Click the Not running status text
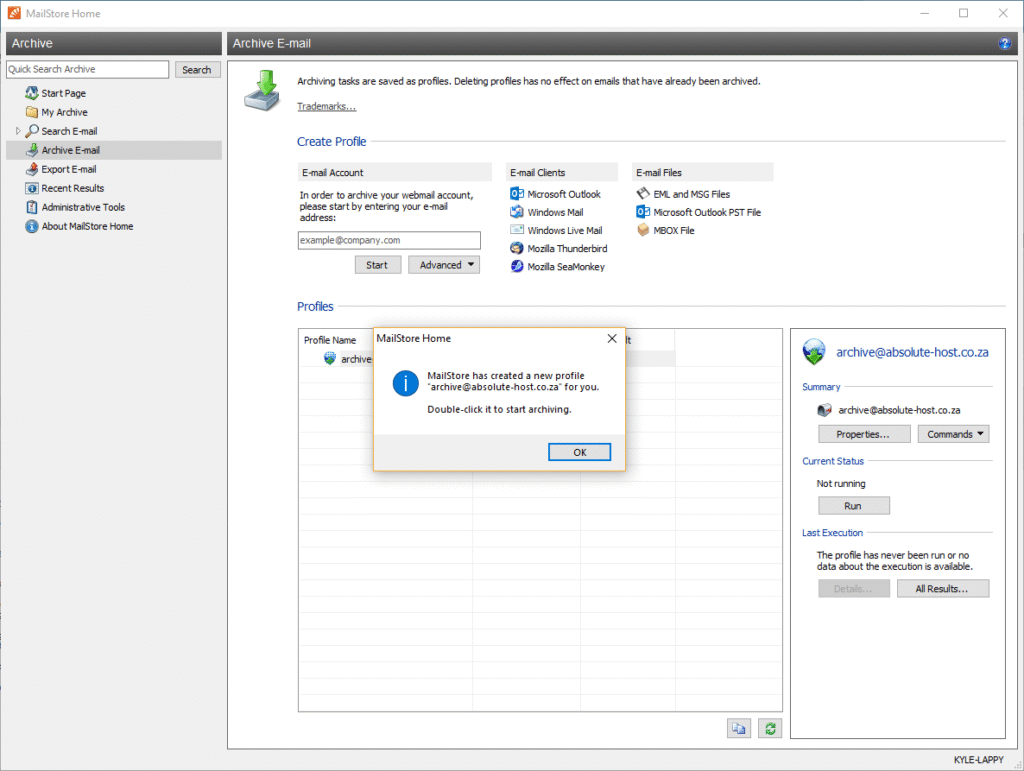 841,483
